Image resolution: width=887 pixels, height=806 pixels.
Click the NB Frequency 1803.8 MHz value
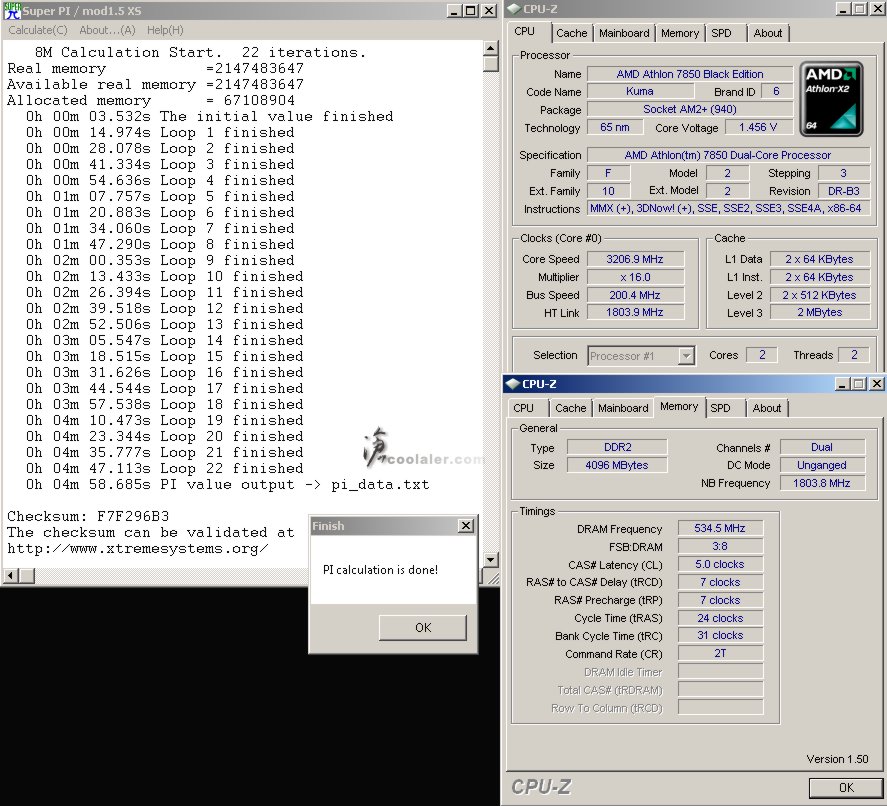point(821,483)
